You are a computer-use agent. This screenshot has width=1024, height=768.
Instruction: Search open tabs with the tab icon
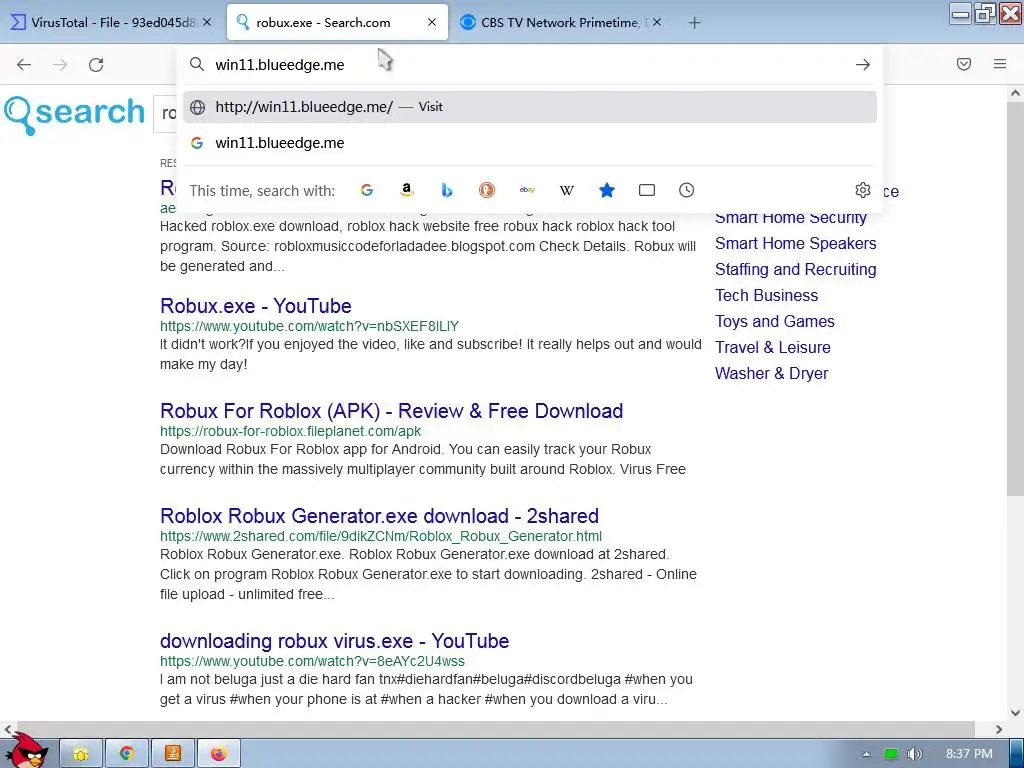pyautogui.click(x=647, y=190)
